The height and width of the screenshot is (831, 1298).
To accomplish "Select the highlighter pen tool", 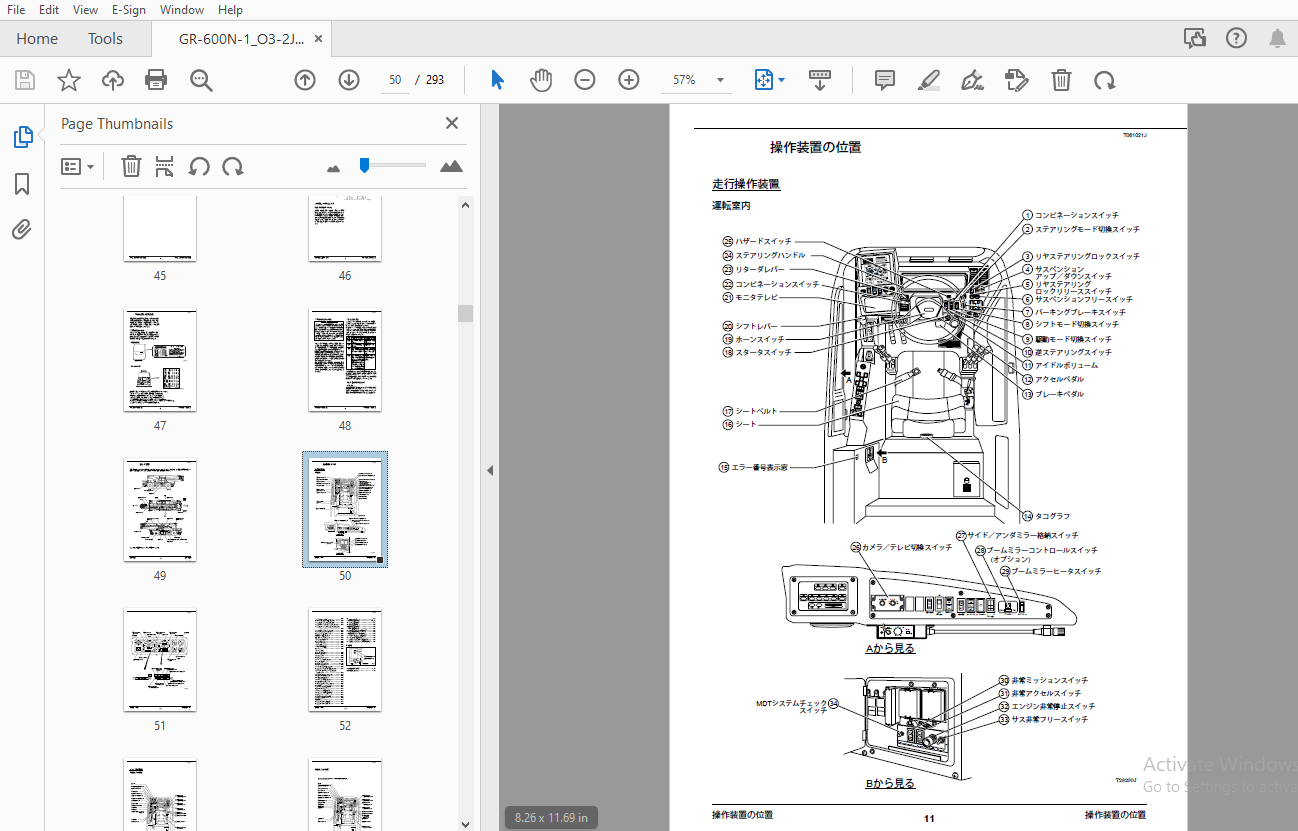I will [929, 80].
